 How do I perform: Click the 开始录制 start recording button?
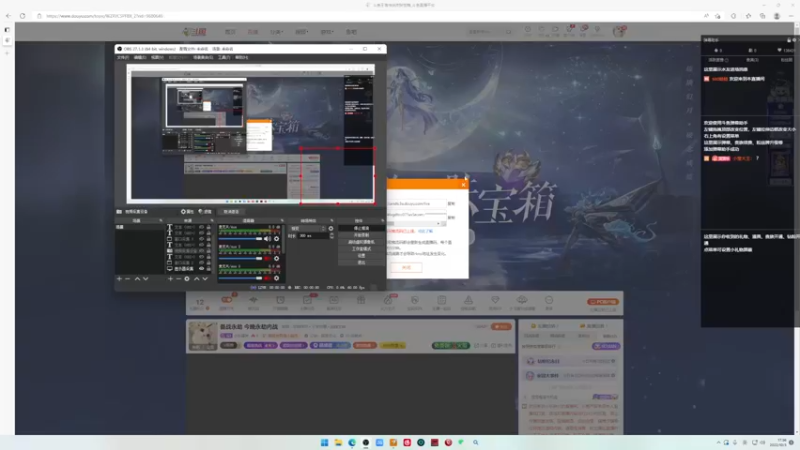(x=361, y=235)
